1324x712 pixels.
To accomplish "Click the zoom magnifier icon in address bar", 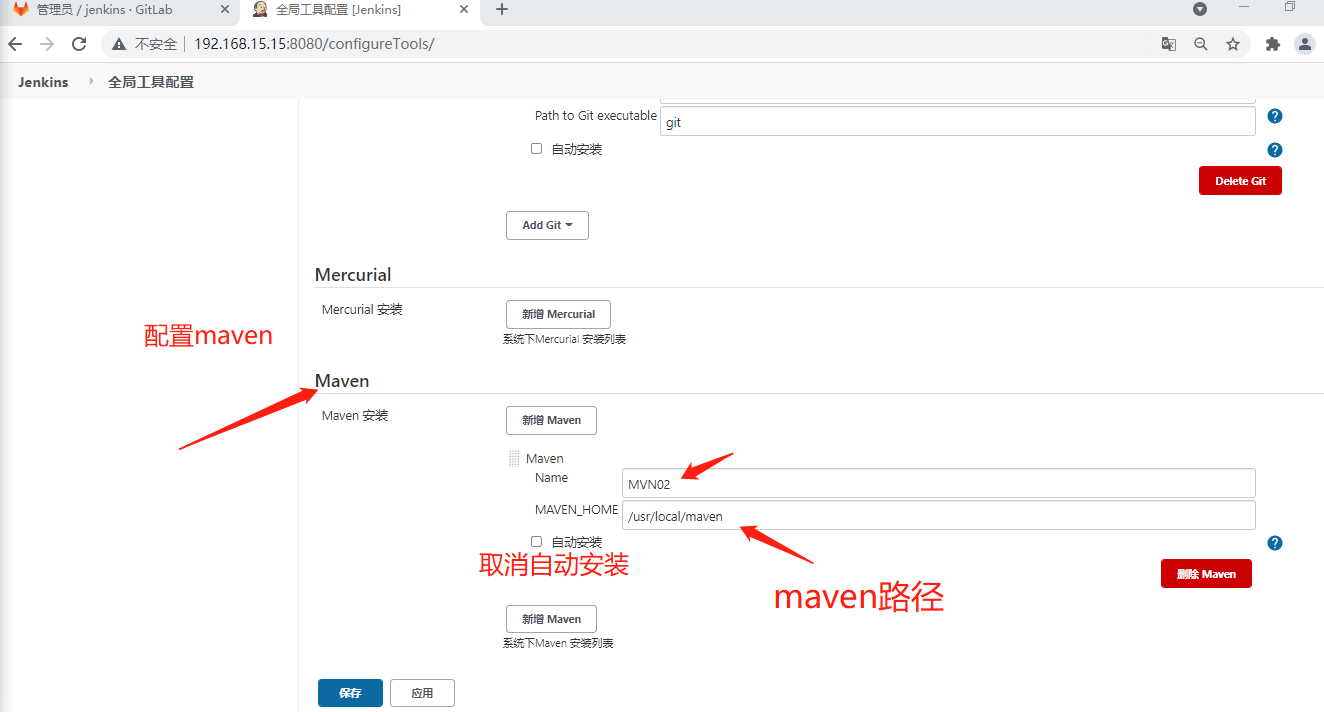I will click(1201, 44).
